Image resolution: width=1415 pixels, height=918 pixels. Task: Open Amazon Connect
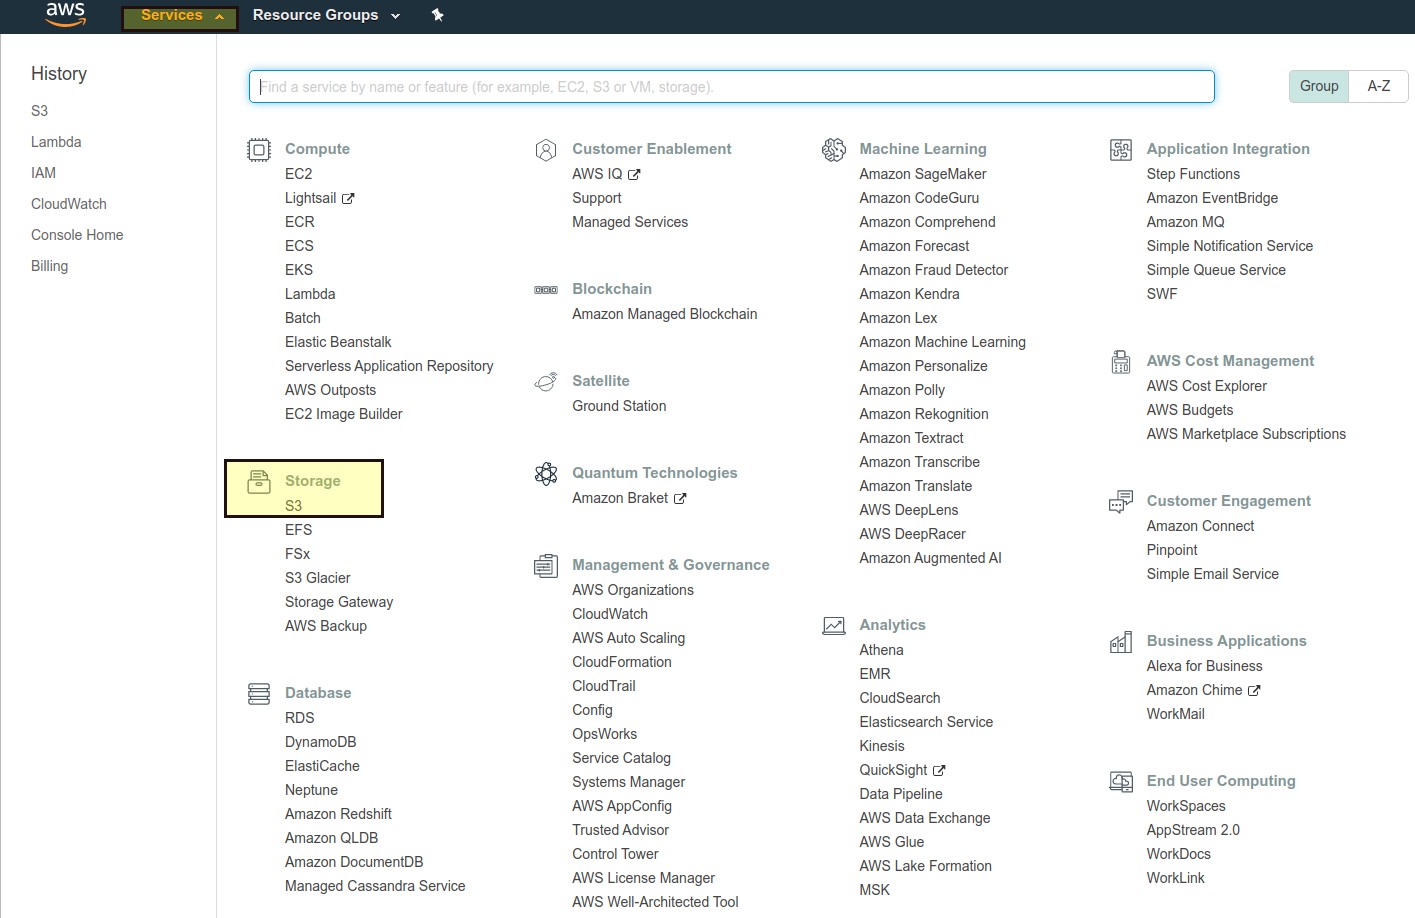(1200, 526)
